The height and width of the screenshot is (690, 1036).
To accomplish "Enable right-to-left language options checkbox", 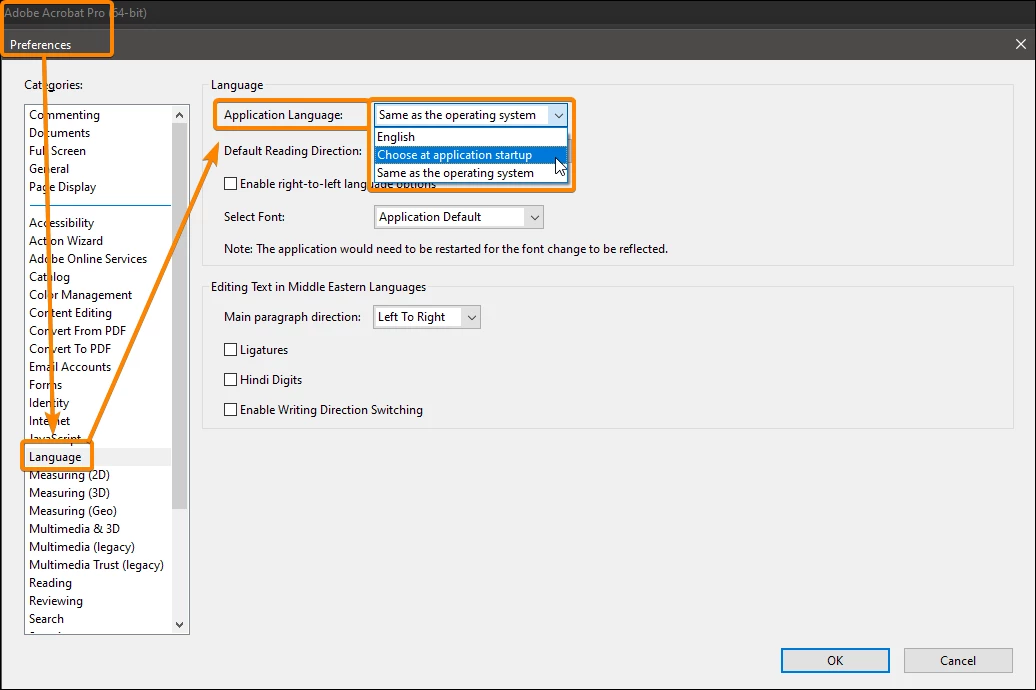I will (231, 184).
